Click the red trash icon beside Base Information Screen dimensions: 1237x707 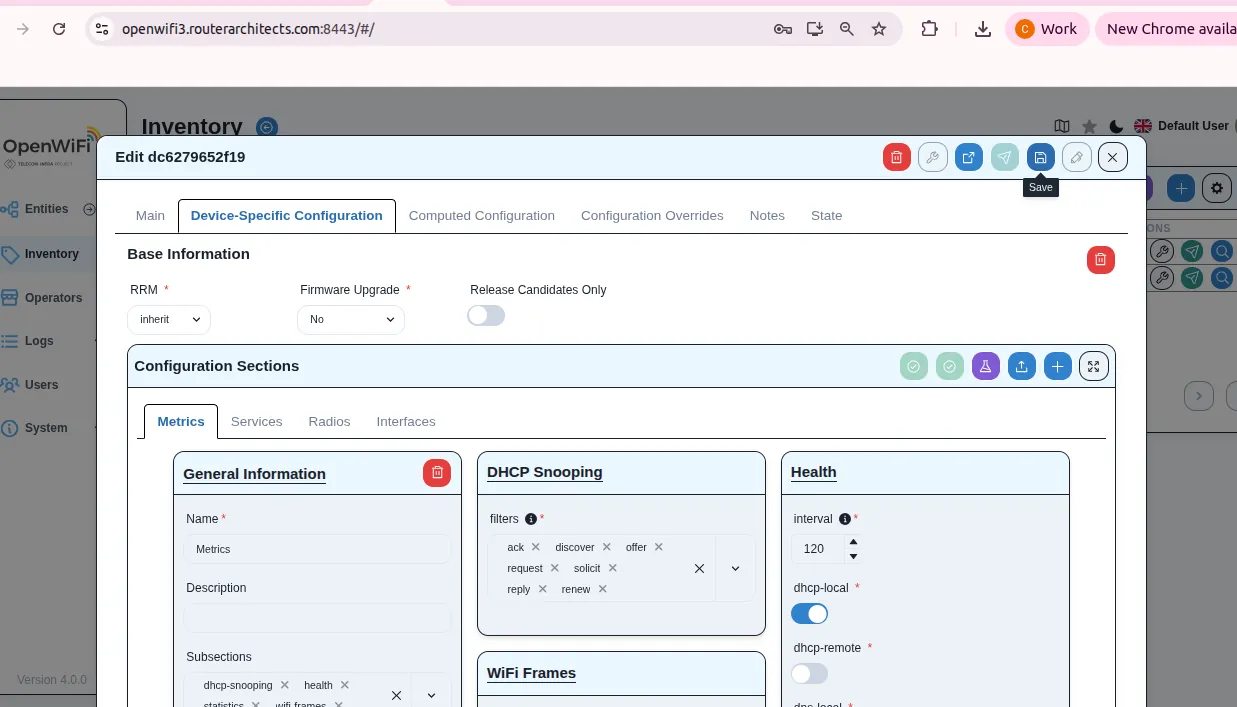click(x=1100, y=260)
